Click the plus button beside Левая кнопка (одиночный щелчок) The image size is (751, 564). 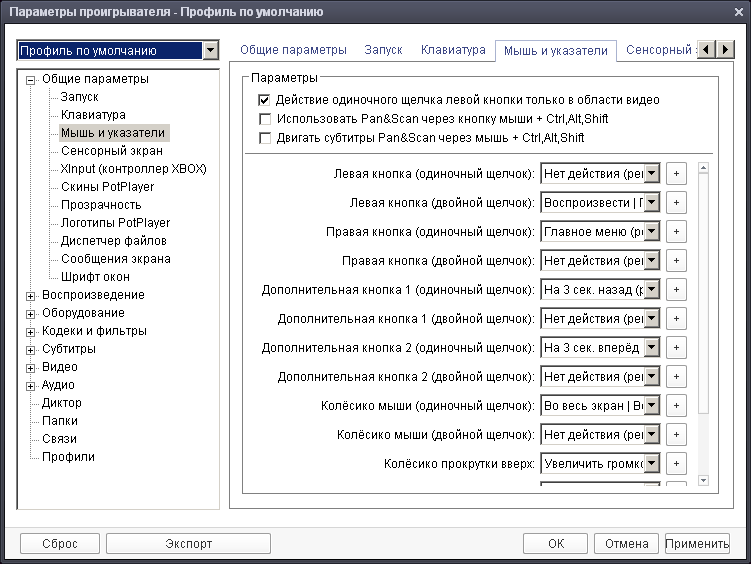click(676, 174)
